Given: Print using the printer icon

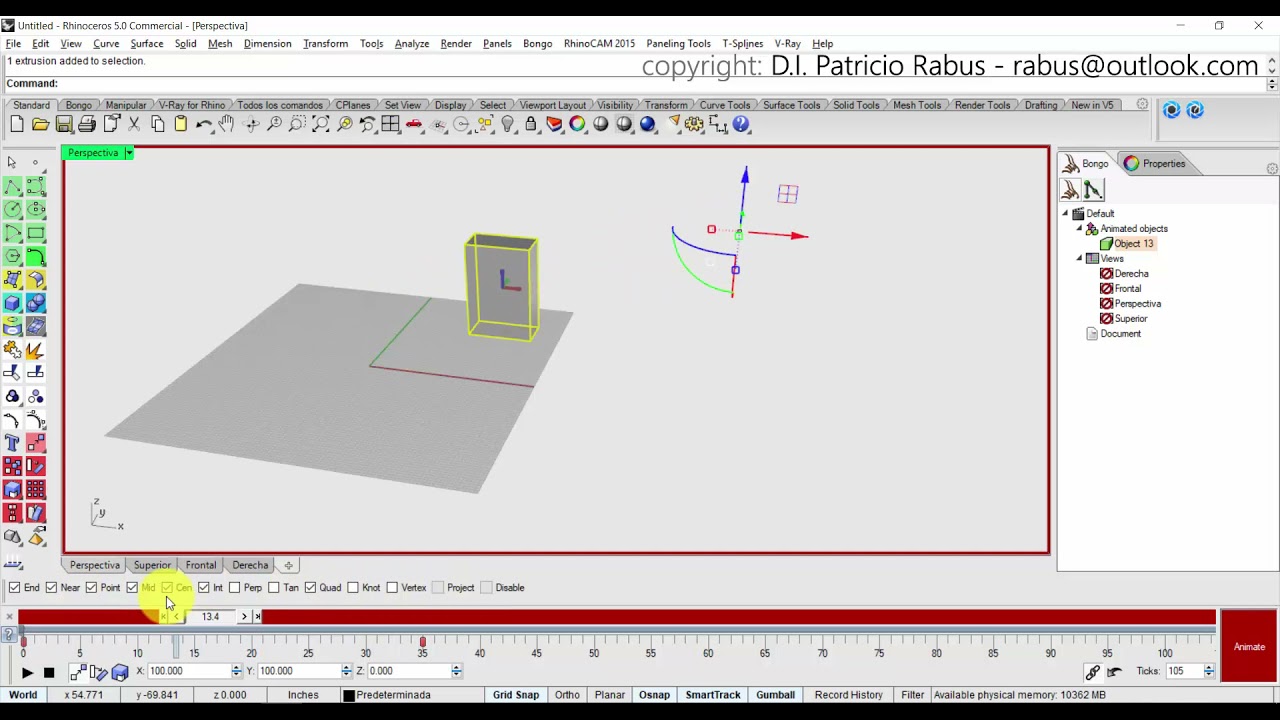Looking at the screenshot, I should pyautogui.click(x=87, y=124).
